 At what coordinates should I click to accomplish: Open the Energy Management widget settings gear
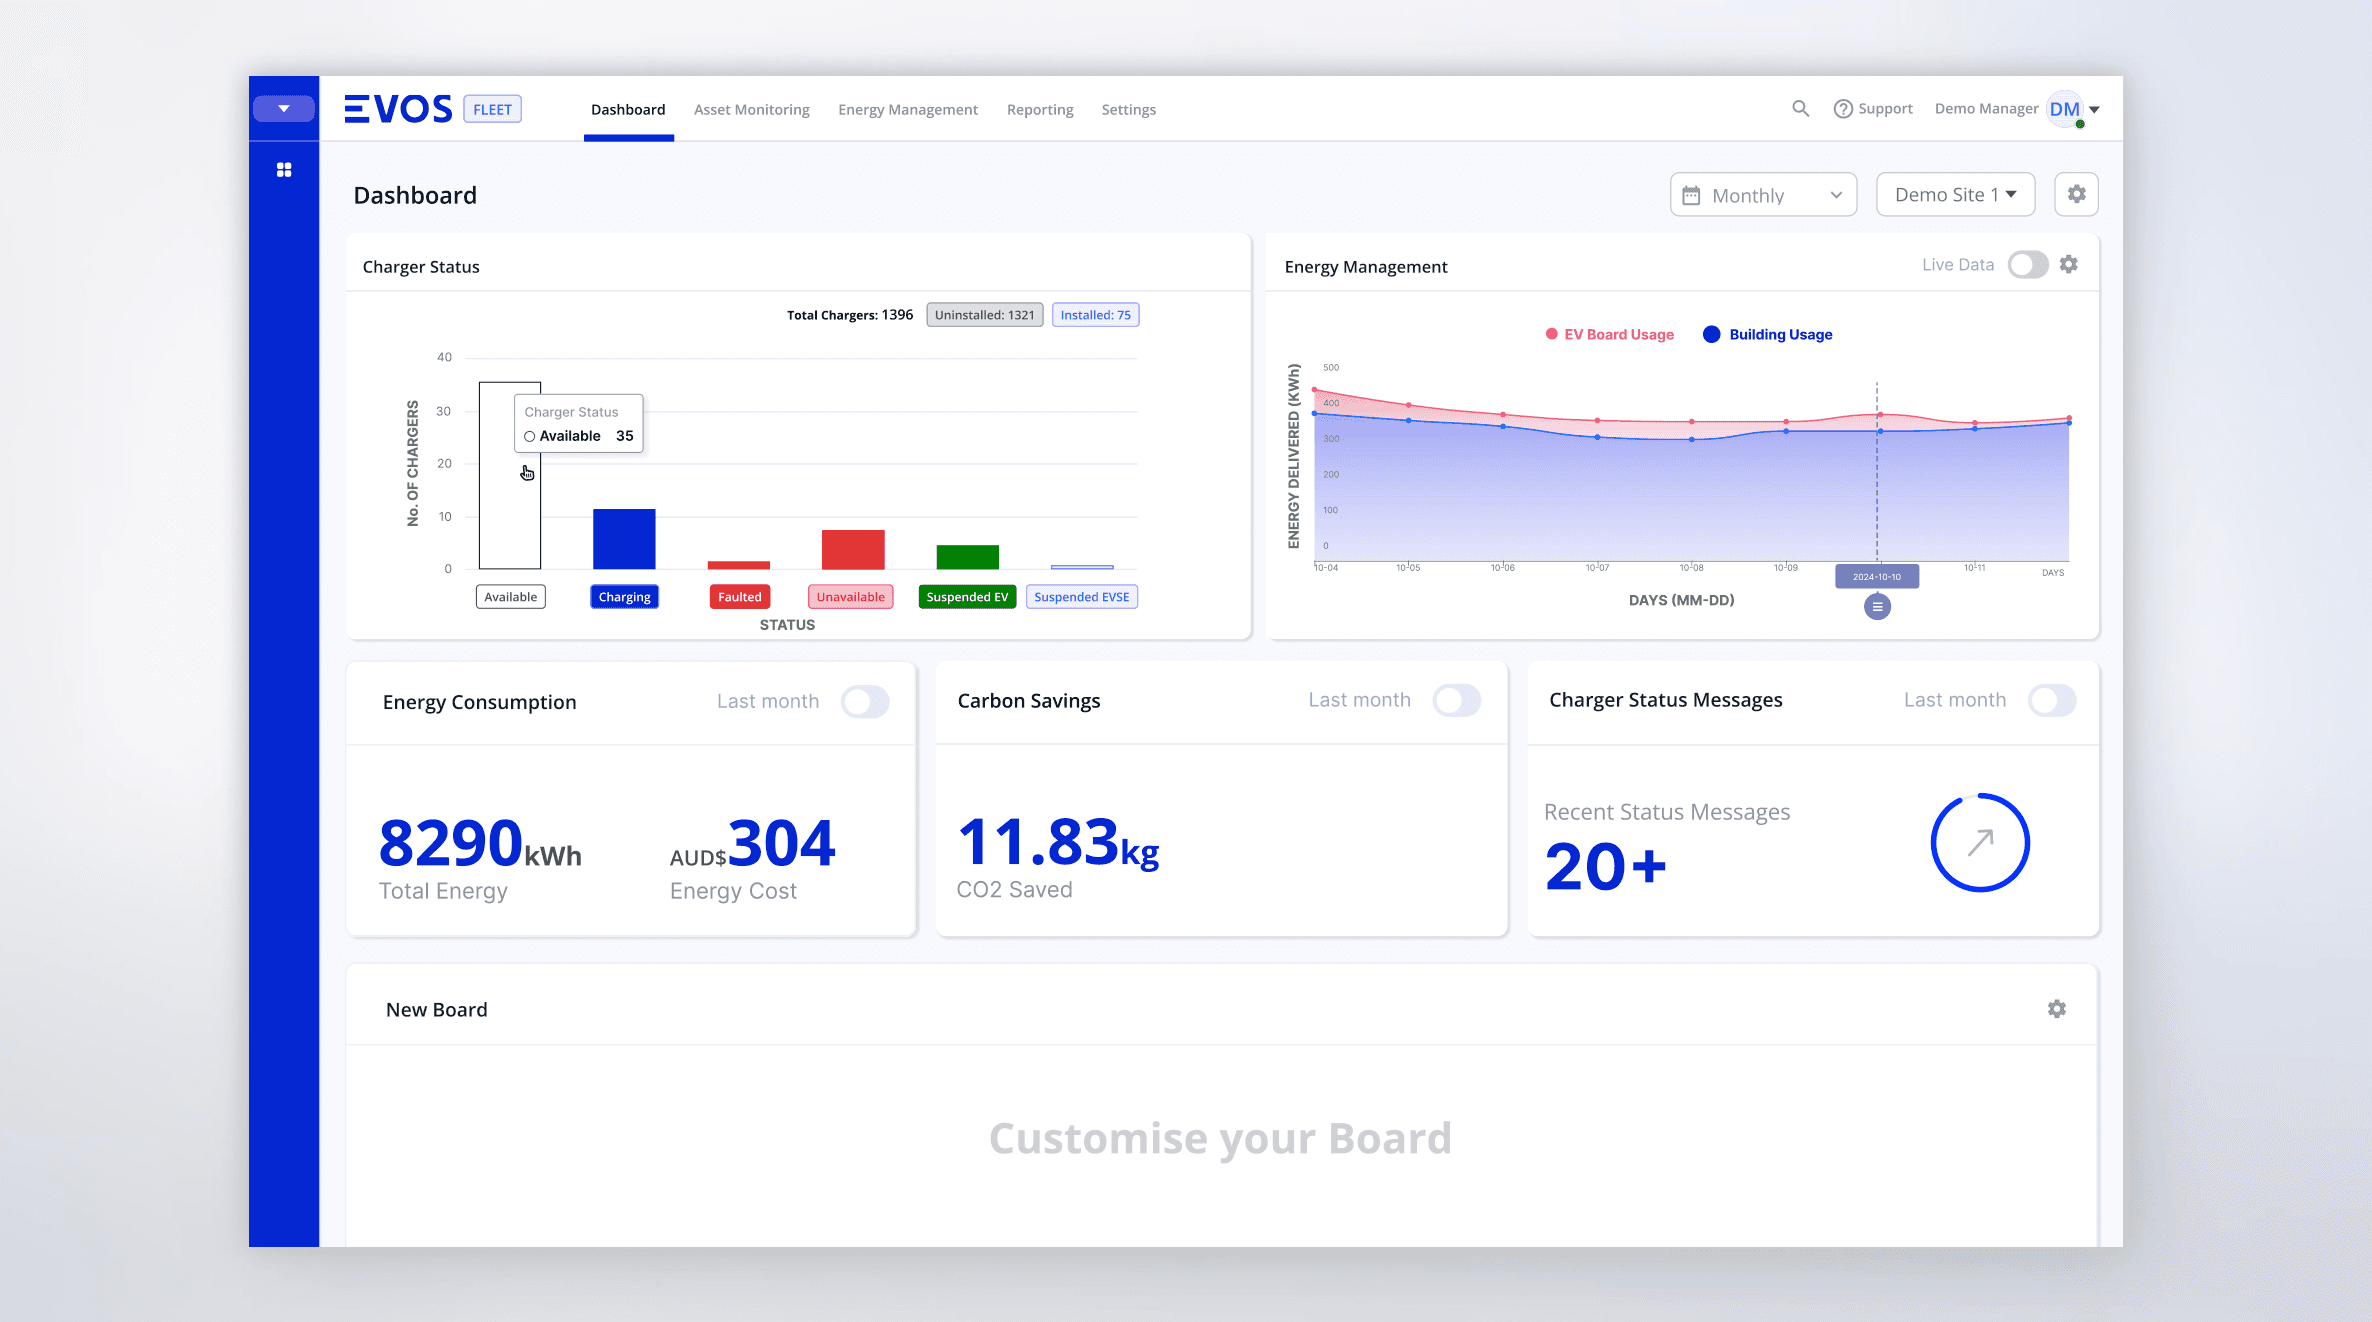(x=2068, y=264)
